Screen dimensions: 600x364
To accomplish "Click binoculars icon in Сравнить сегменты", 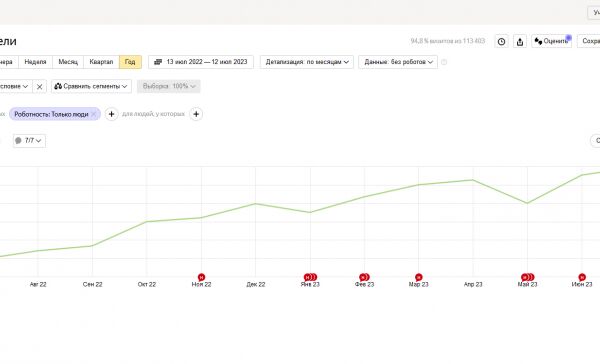I will [x=58, y=86].
